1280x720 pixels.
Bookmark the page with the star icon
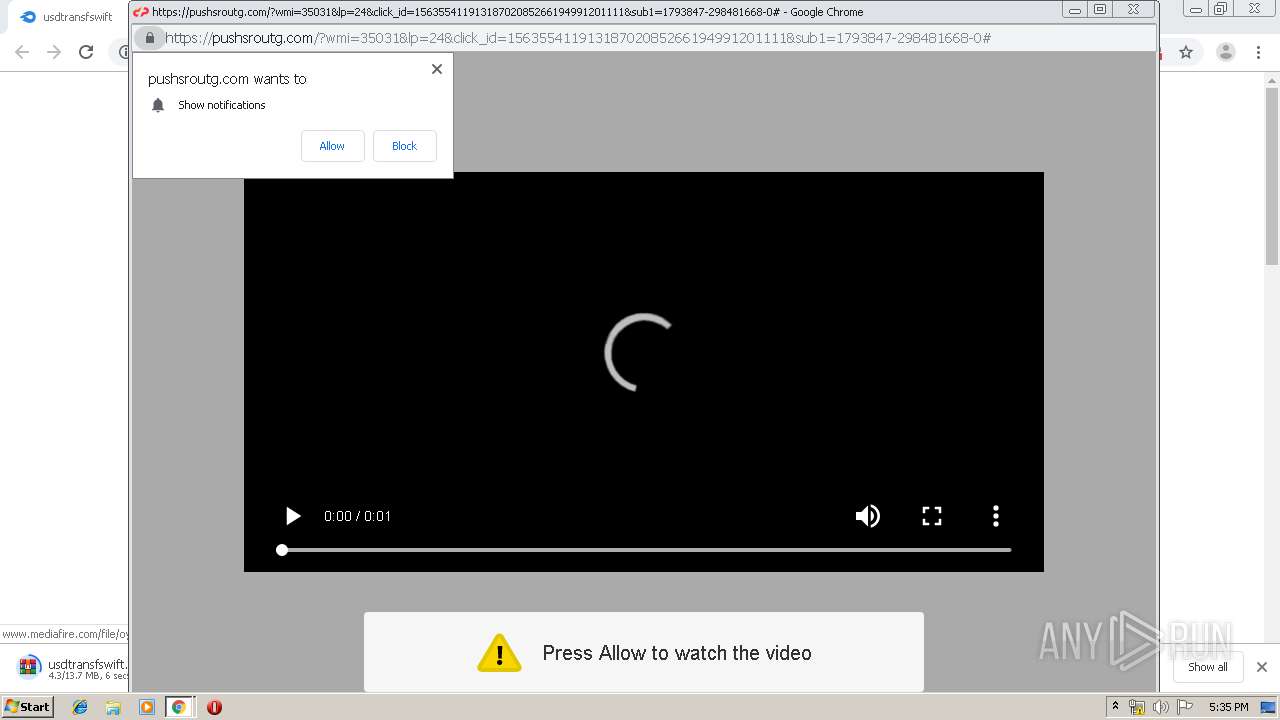[x=1186, y=52]
